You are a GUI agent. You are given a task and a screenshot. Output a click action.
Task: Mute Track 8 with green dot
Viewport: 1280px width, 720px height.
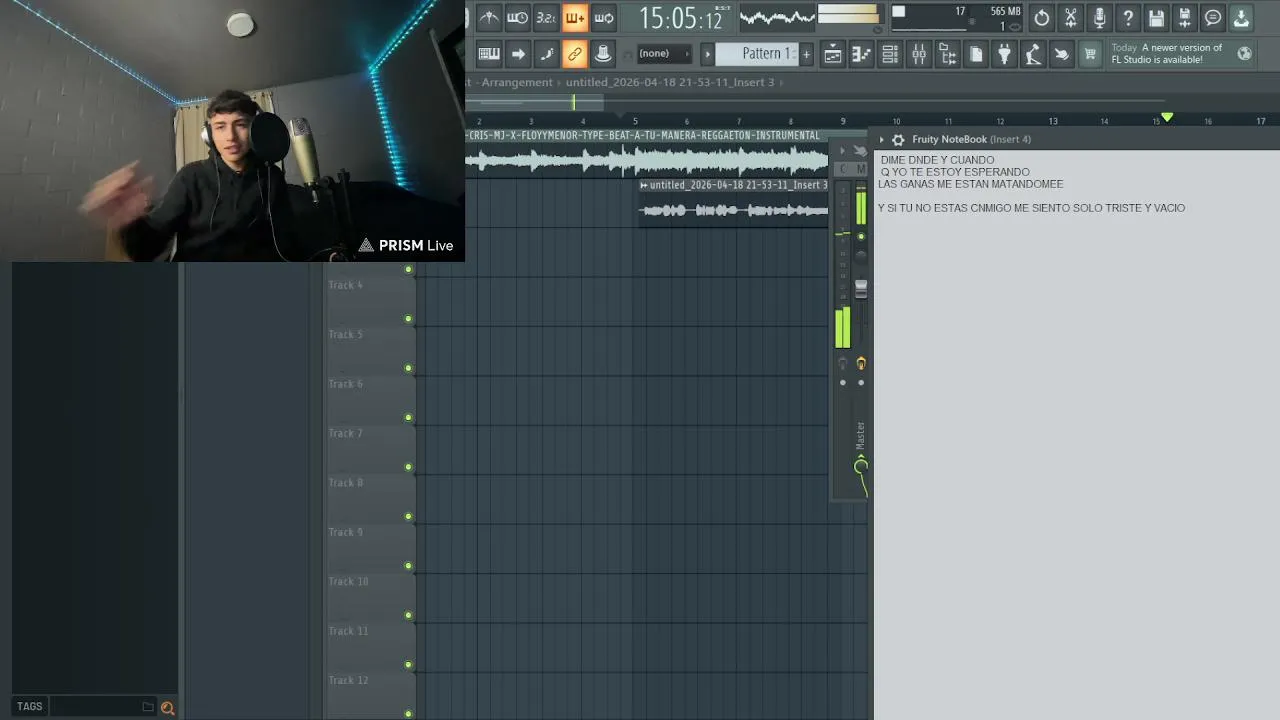point(408,517)
